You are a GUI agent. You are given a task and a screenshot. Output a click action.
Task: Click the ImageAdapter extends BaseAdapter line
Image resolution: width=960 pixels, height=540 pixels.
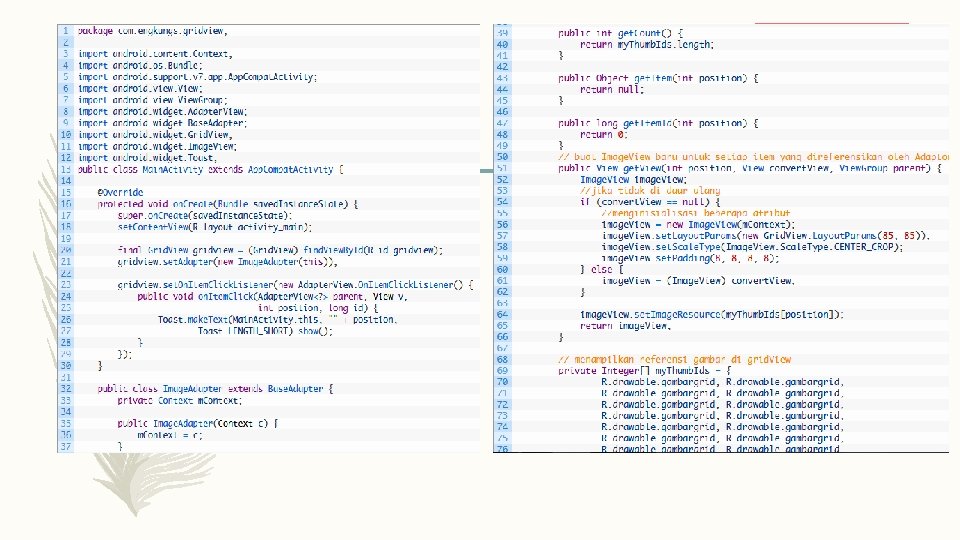point(216,389)
